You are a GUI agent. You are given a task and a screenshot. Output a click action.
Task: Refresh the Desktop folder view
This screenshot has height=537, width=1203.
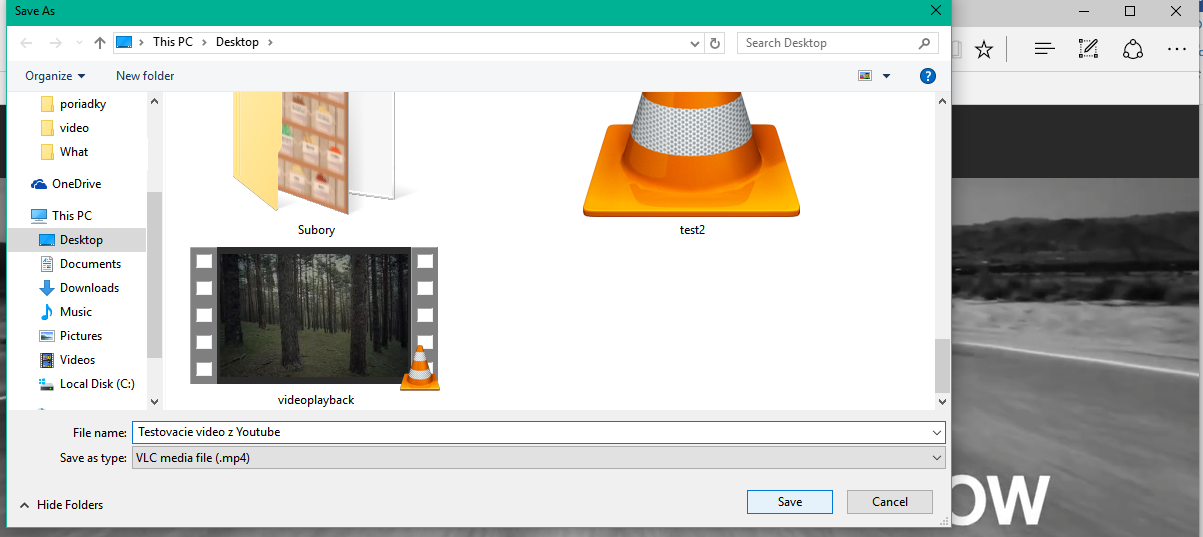(x=715, y=43)
